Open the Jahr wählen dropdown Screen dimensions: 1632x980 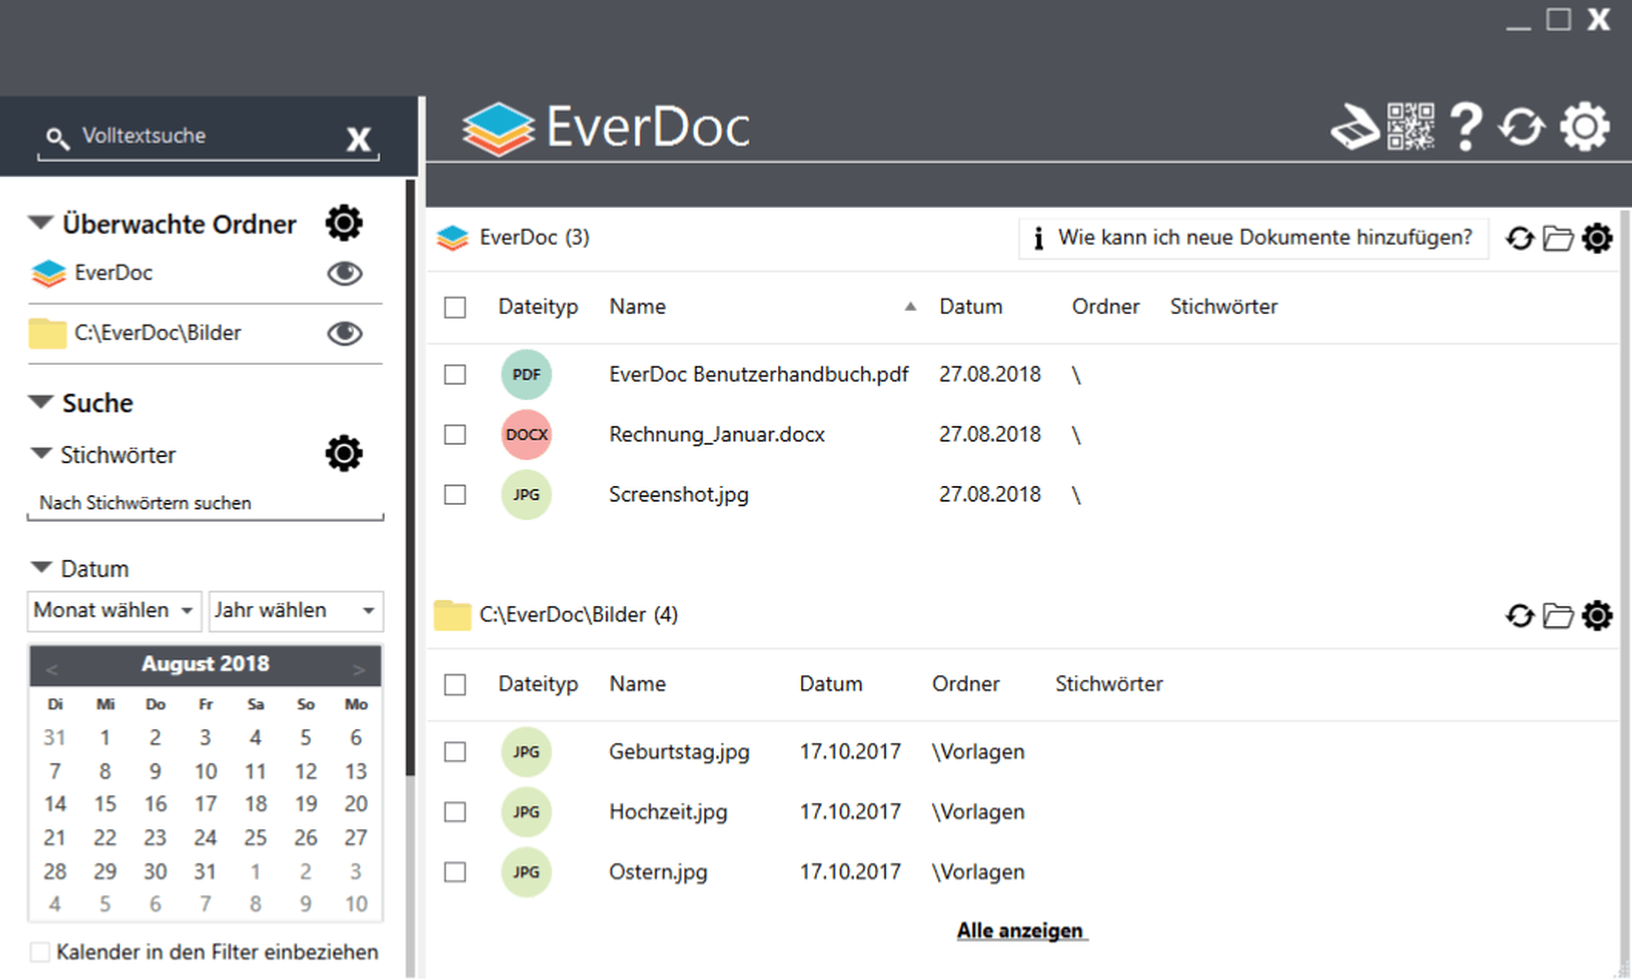(296, 610)
